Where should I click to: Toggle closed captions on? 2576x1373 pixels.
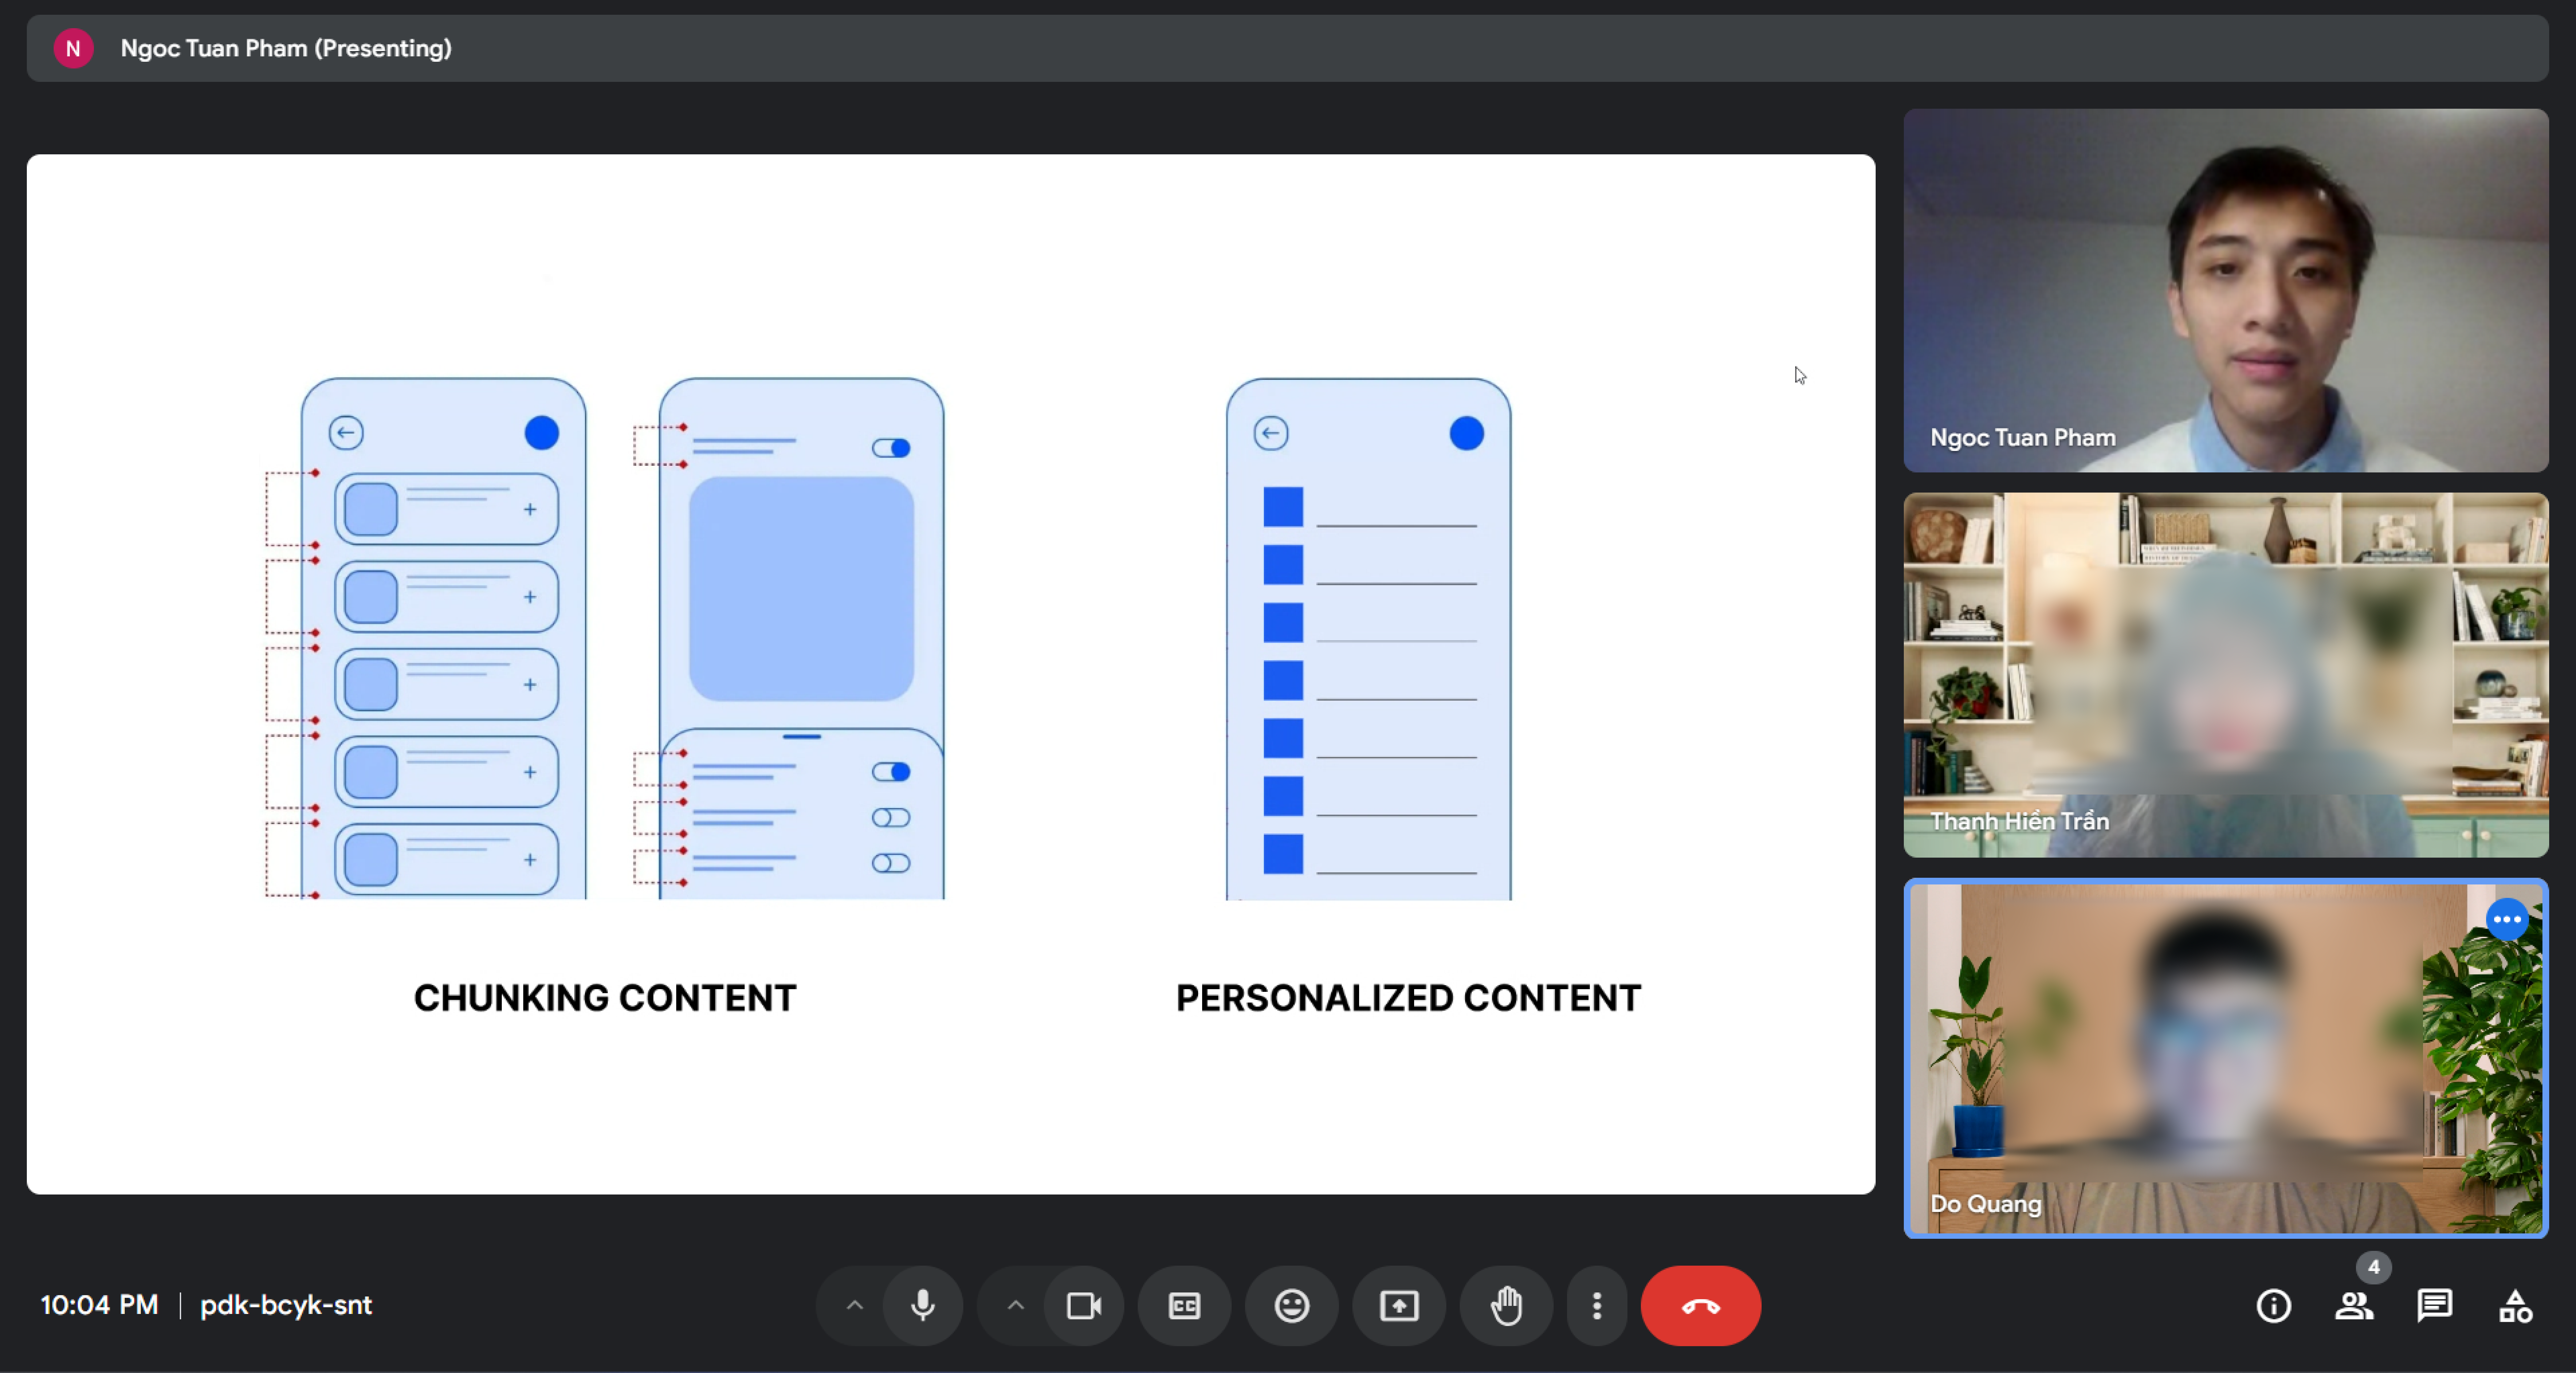1184,1305
